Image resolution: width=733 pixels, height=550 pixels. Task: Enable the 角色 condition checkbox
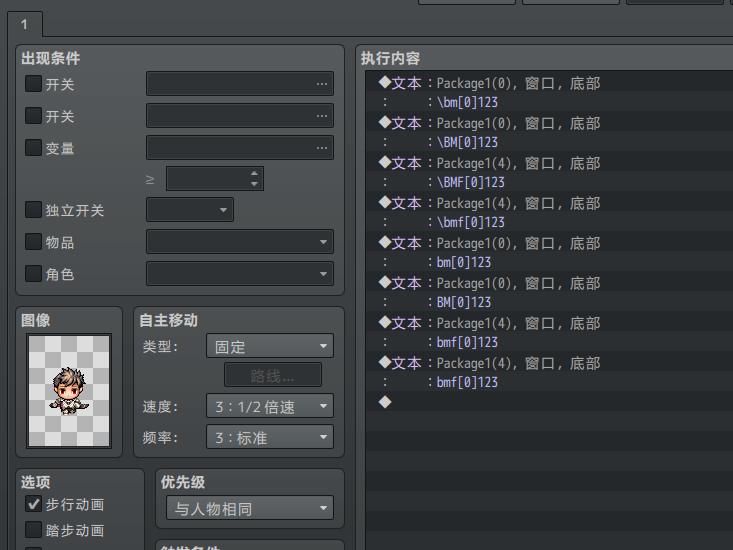pos(33,273)
